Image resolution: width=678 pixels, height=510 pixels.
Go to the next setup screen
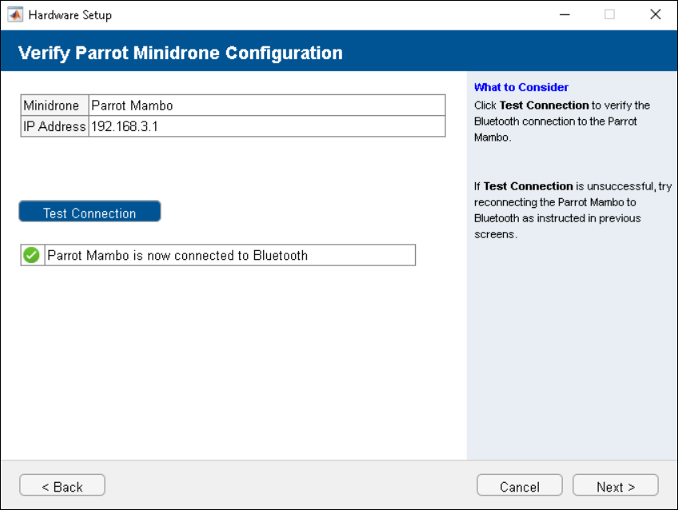coord(615,487)
